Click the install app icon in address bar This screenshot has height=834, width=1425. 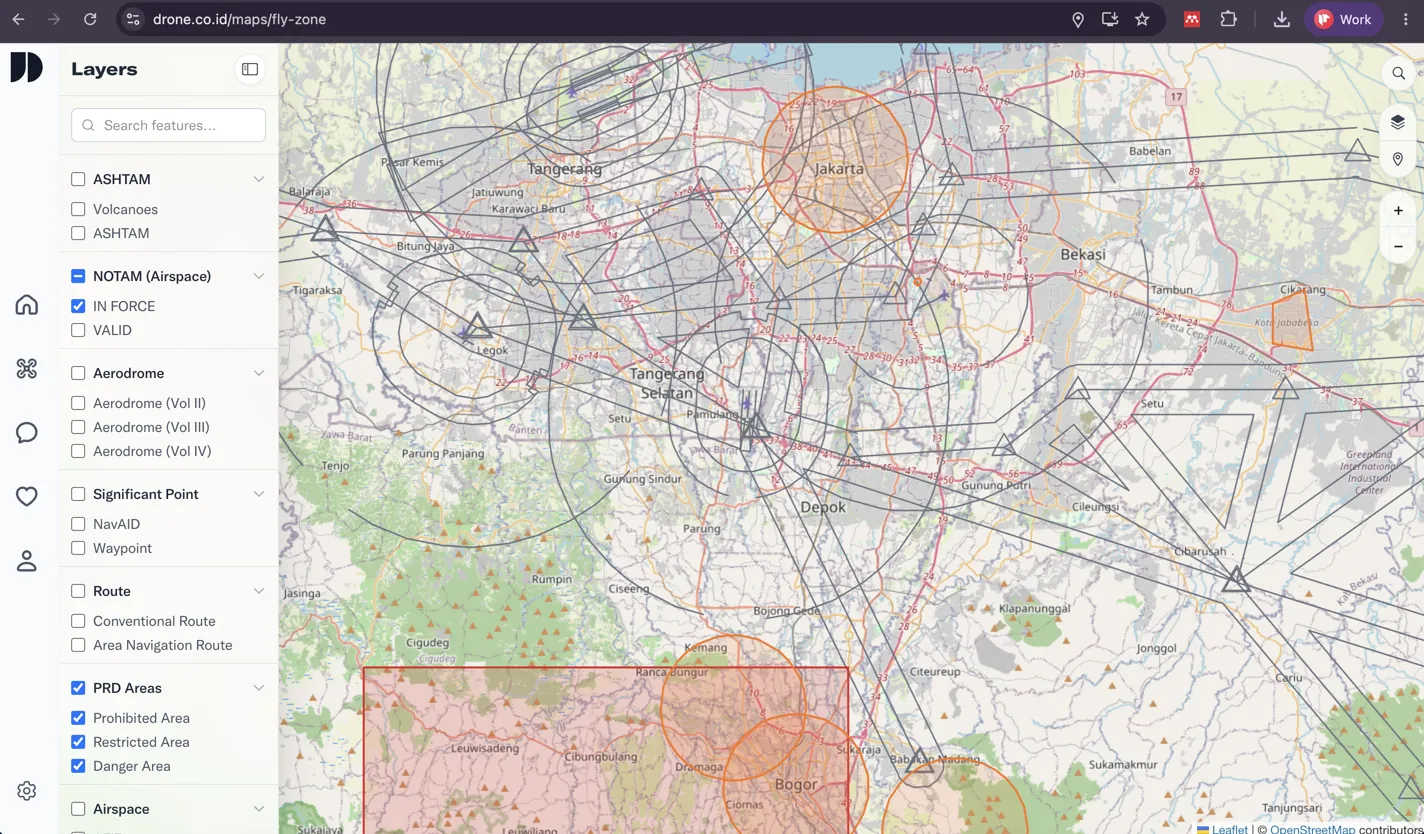[1110, 19]
